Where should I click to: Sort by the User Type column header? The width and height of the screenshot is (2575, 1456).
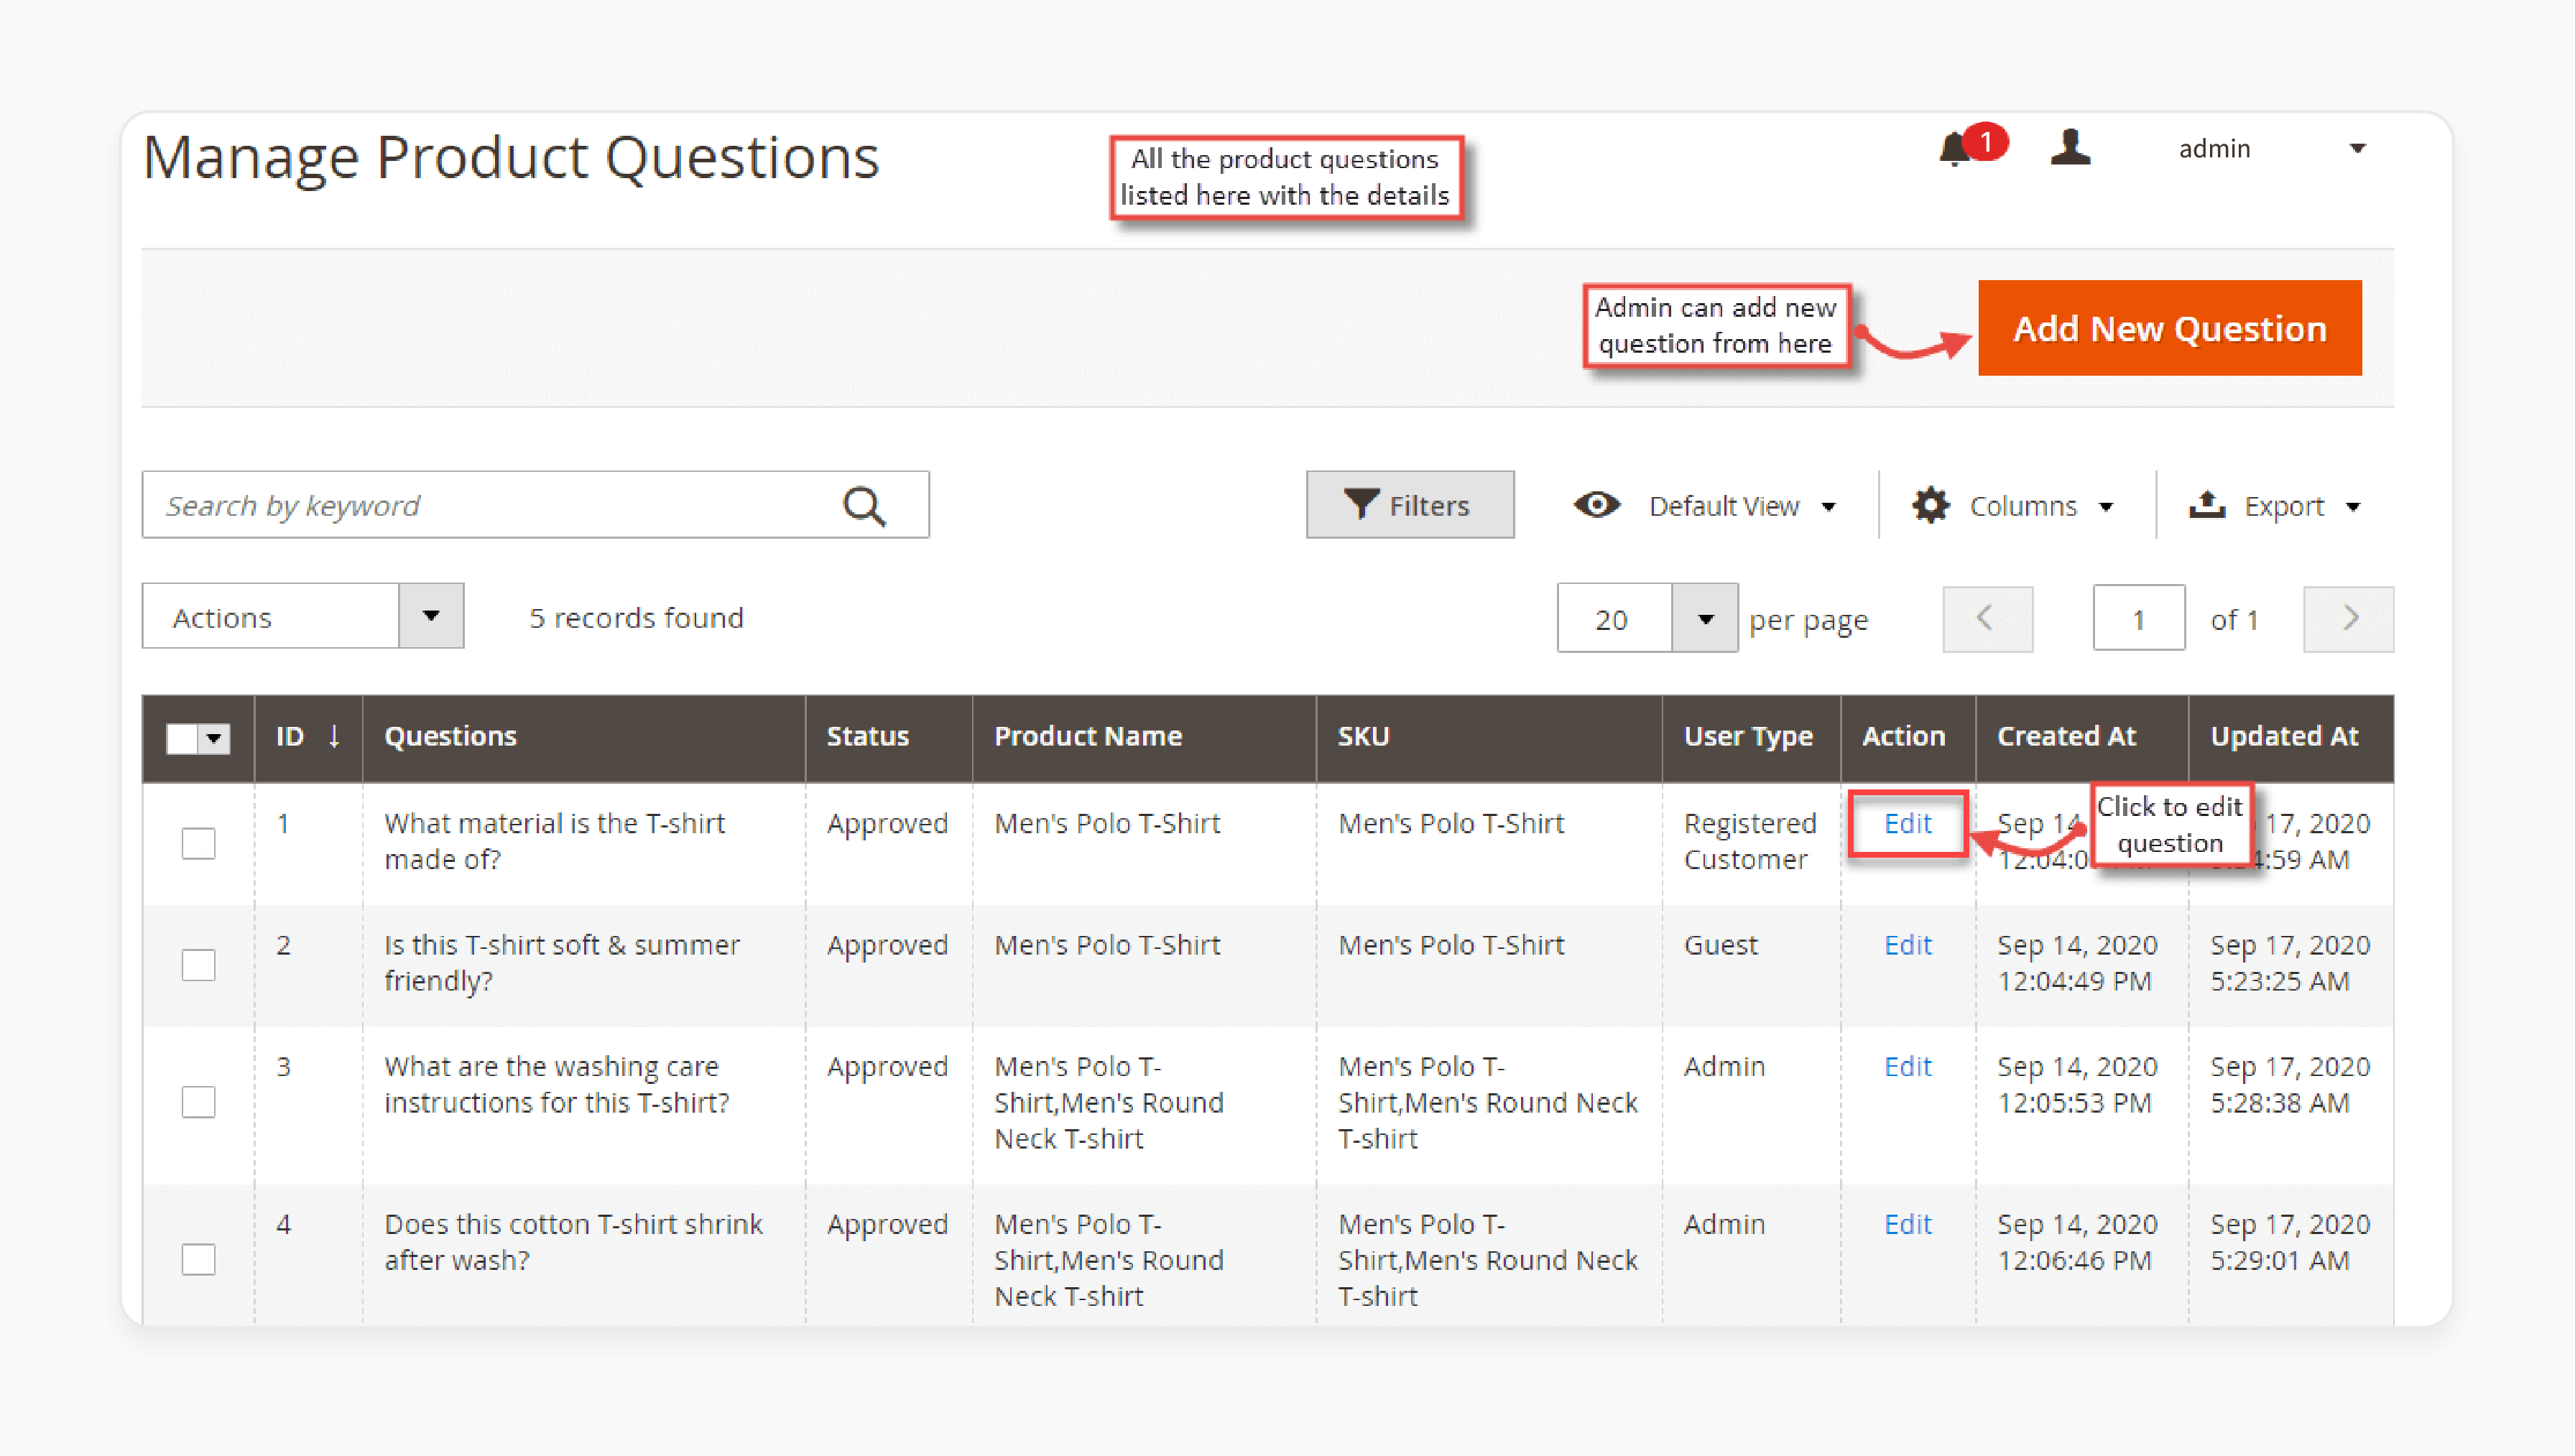tap(1750, 736)
